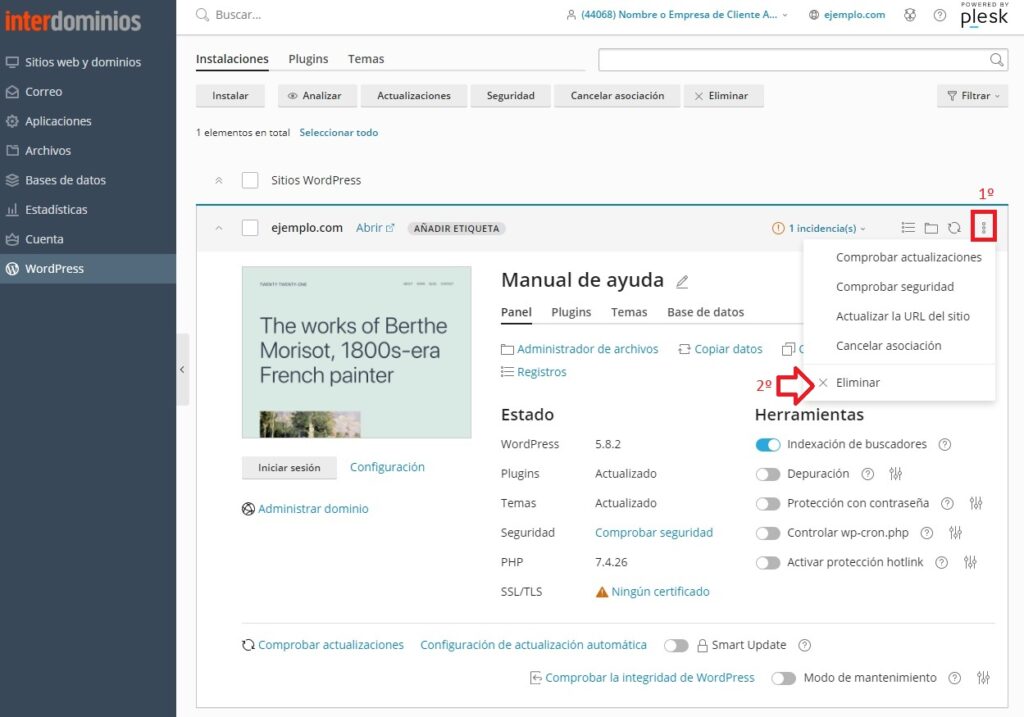
Task: Click the toolbar Cancelar asociación button
Action: tap(617, 95)
